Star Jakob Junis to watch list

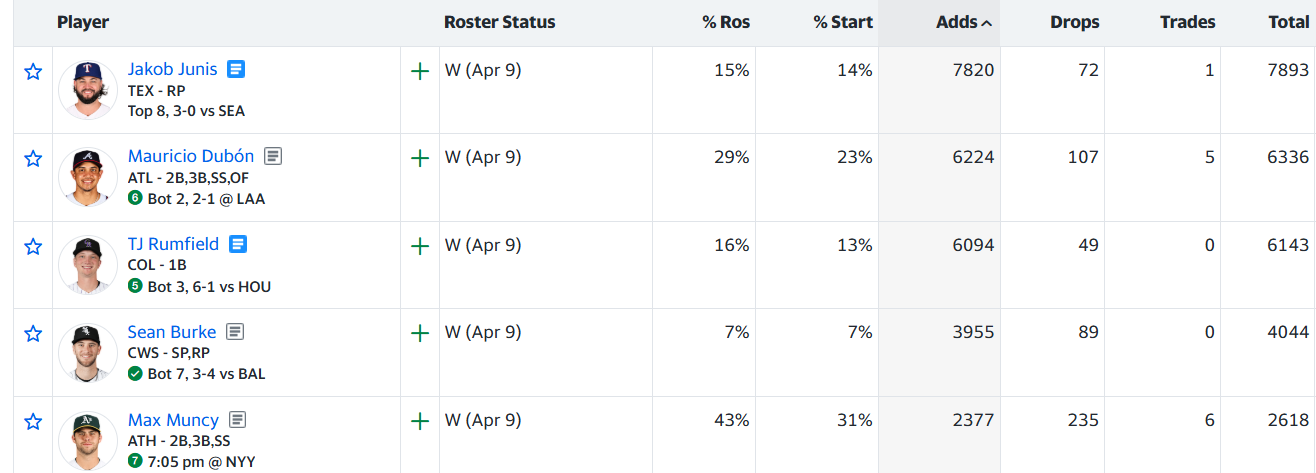coord(33,72)
